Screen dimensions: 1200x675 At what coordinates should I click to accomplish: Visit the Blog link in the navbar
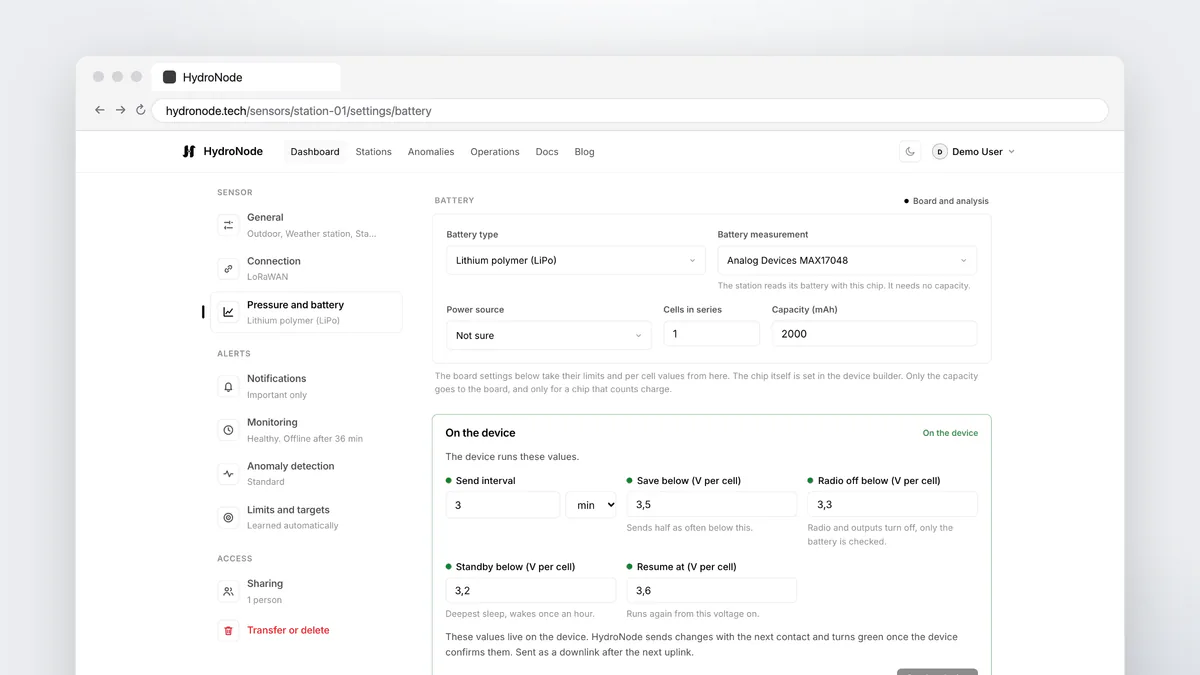click(585, 152)
